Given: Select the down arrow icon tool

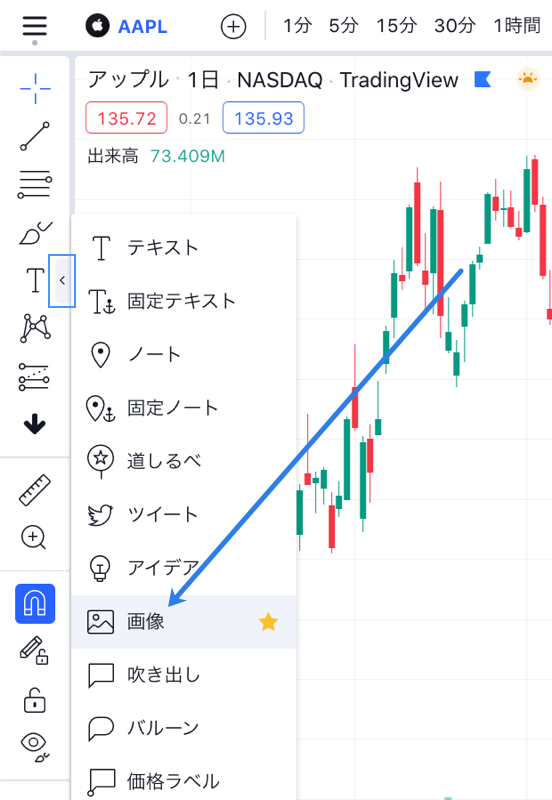Looking at the screenshot, I should pos(35,424).
